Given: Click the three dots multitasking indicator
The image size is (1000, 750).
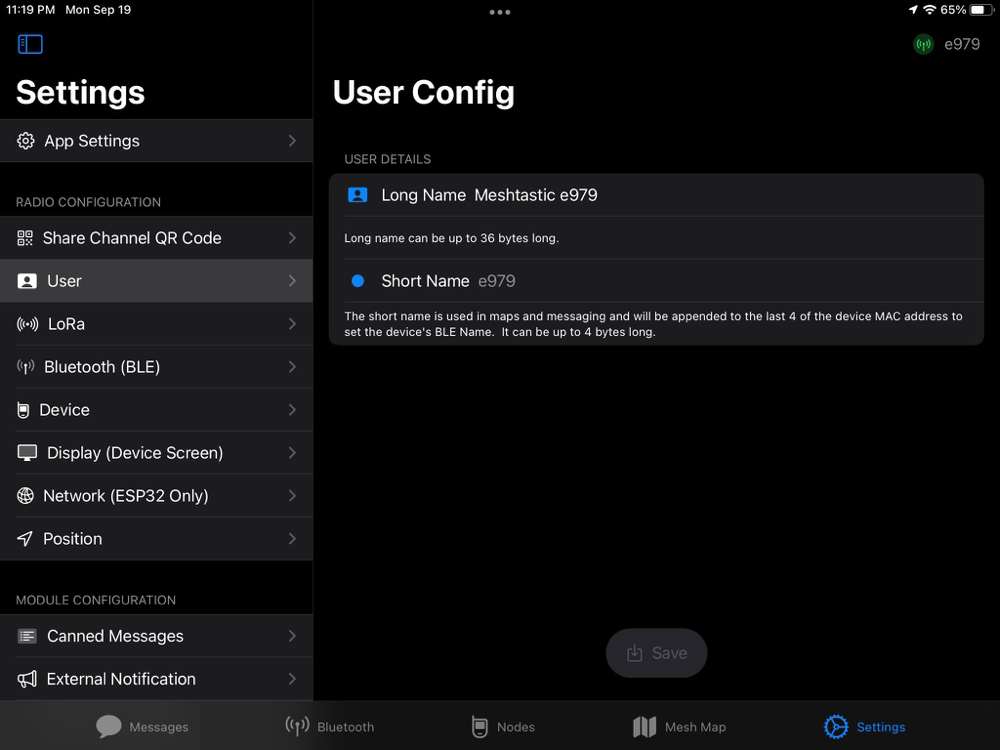Looking at the screenshot, I should point(499,12).
